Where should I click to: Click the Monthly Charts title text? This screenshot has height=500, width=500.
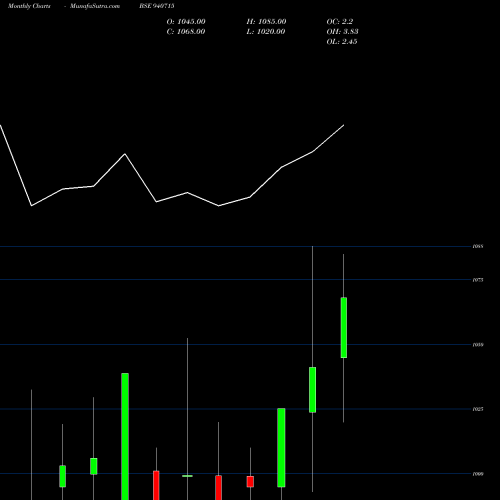[29, 6]
